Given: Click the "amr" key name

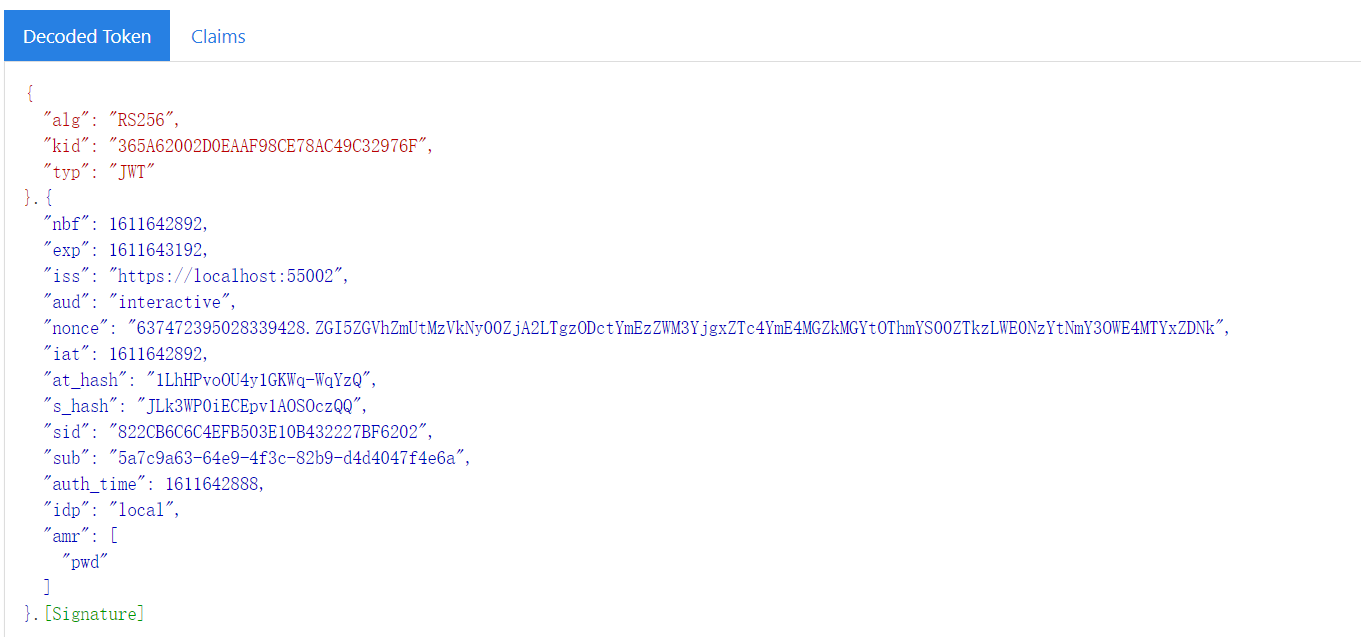Looking at the screenshot, I should click(x=66, y=536).
